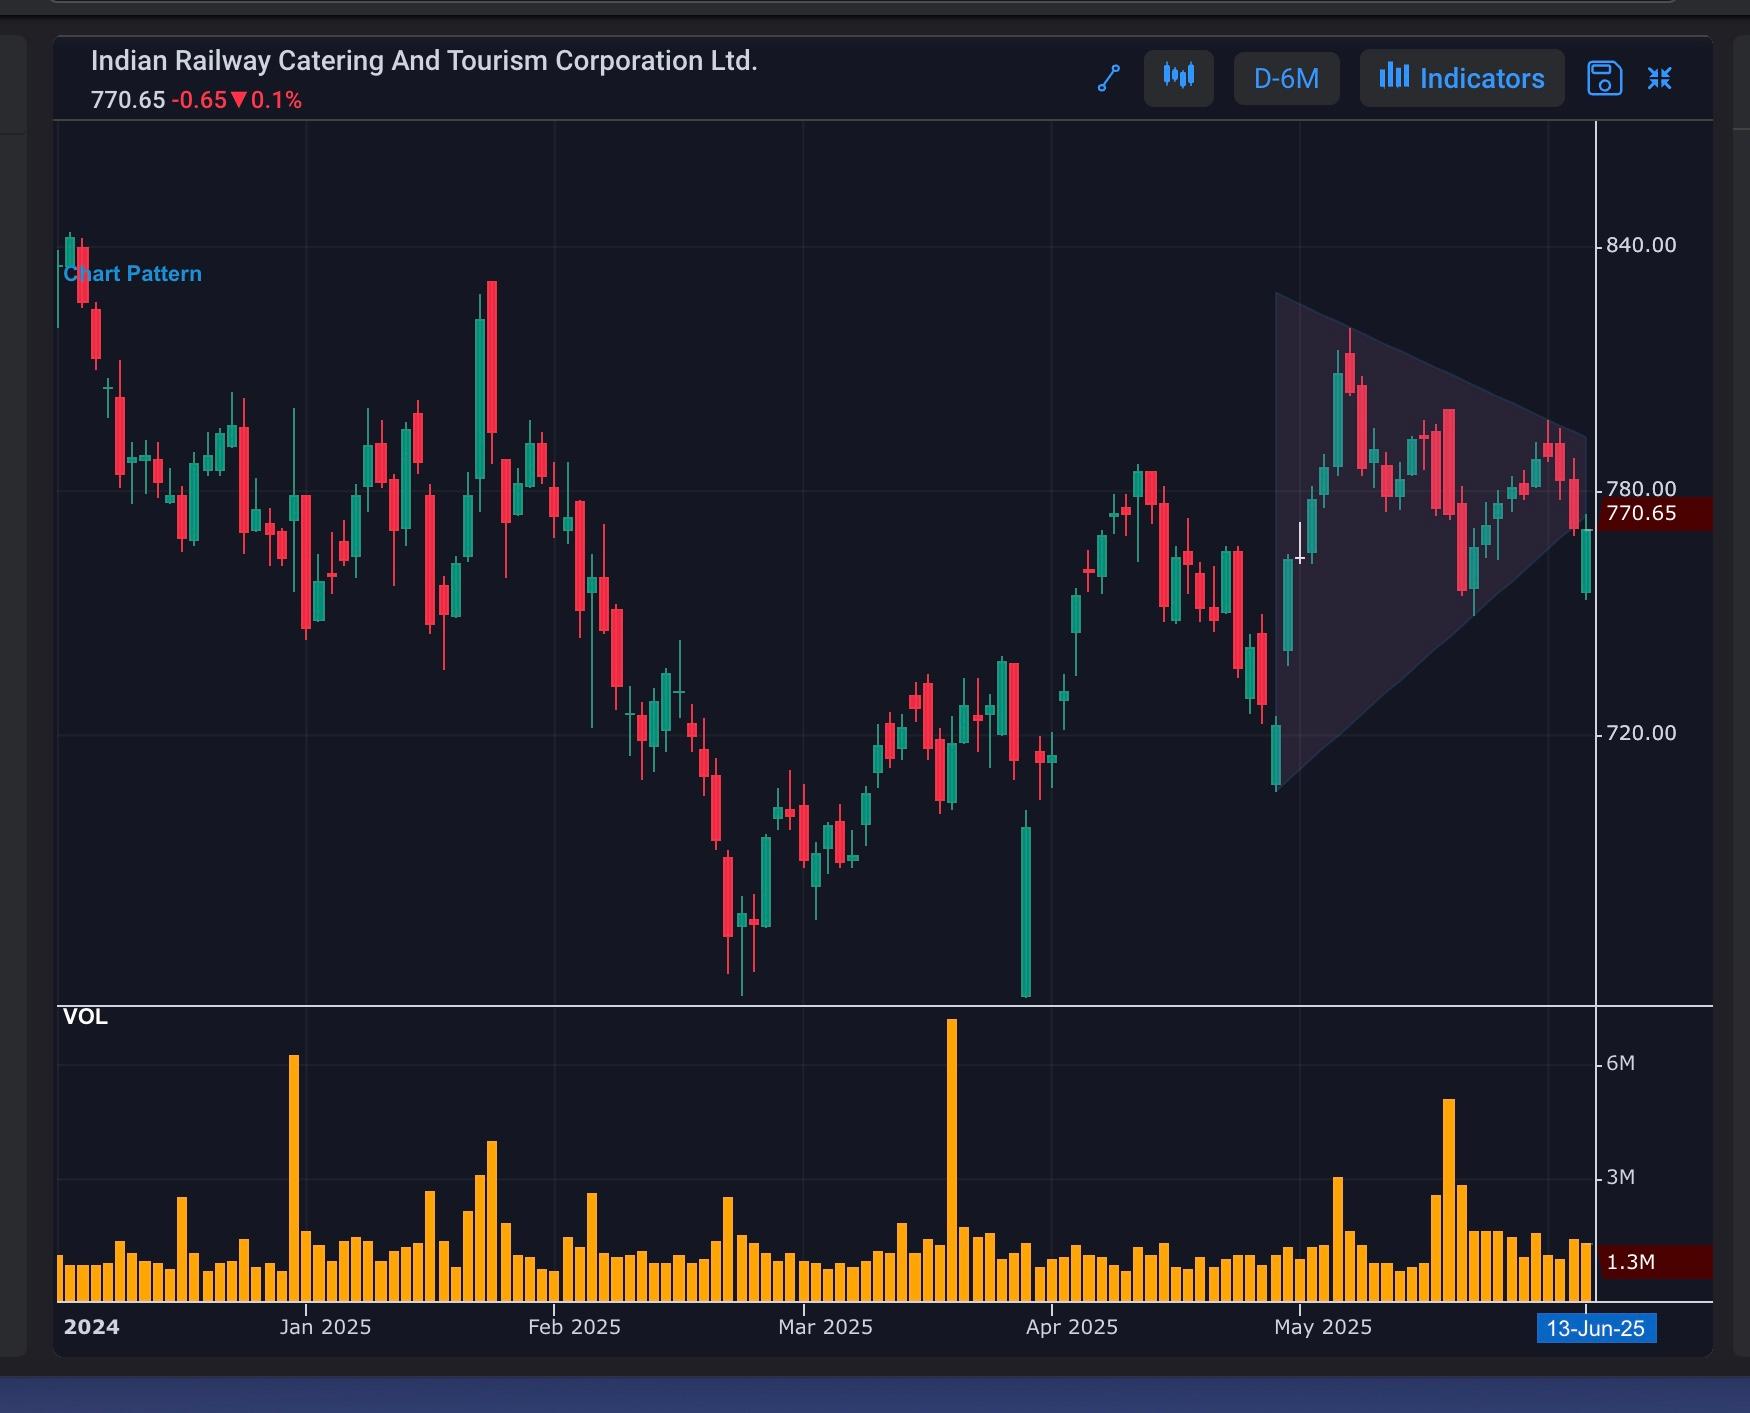Open the candlestick chart type selector
The height and width of the screenshot is (1413, 1750).
pyautogui.click(x=1179, y=78)
